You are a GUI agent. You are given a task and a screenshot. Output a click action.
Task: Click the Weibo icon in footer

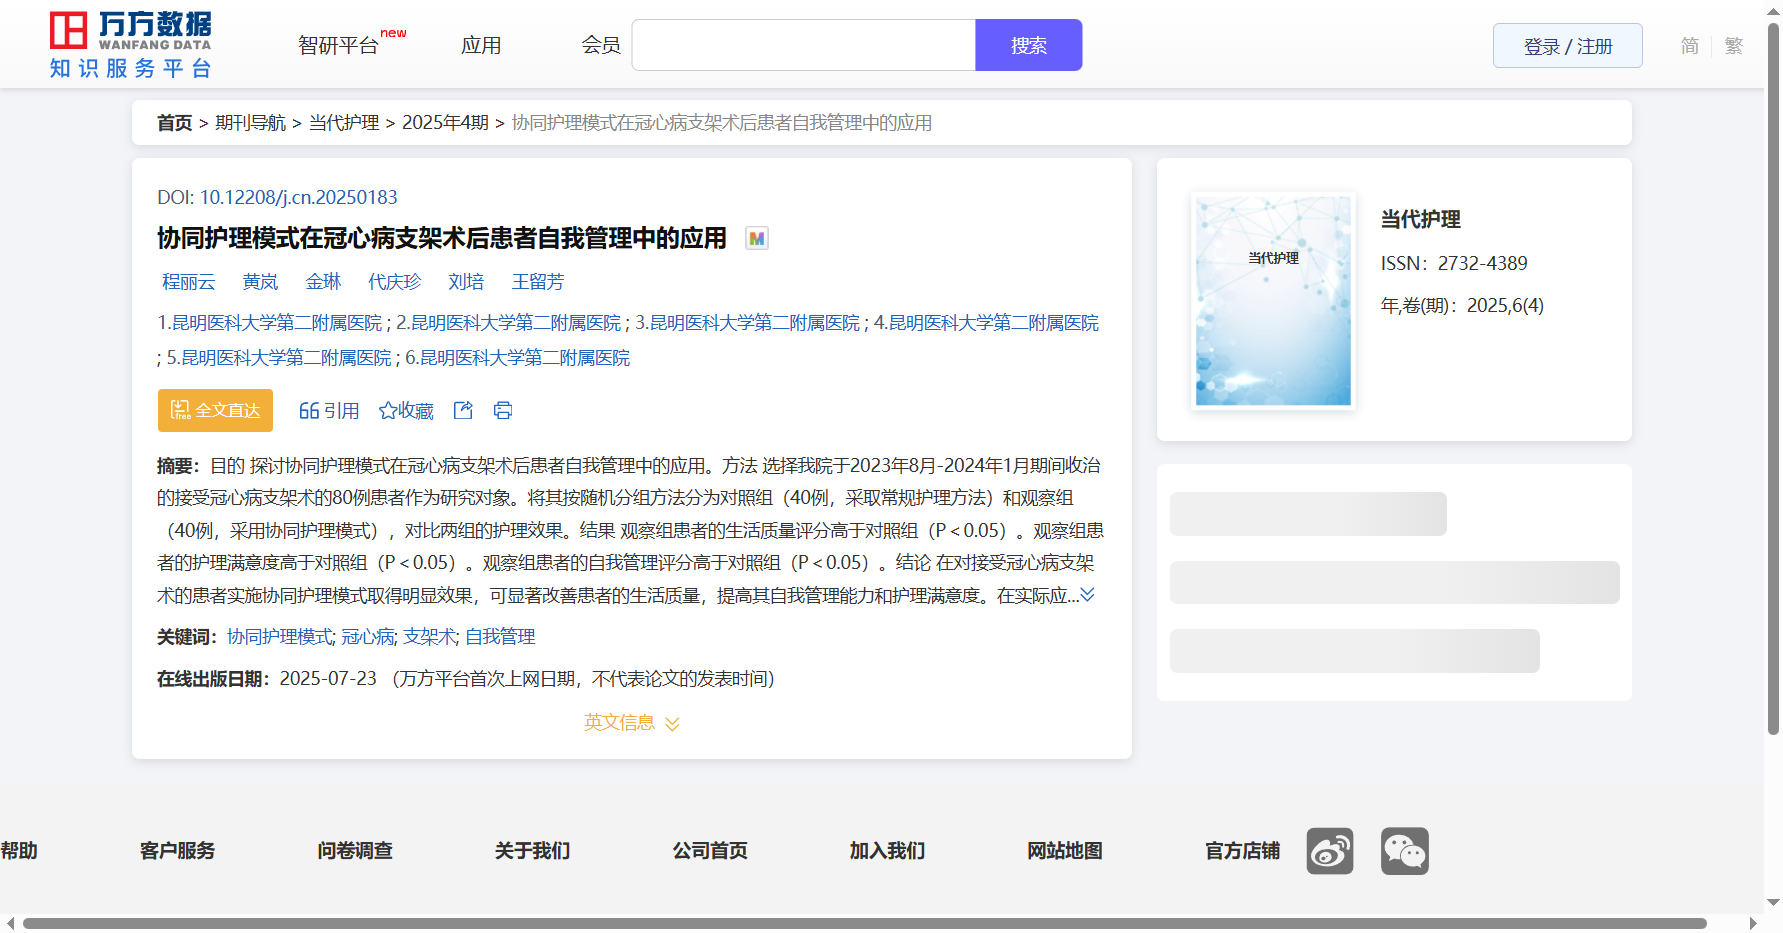click(1329, 851)
